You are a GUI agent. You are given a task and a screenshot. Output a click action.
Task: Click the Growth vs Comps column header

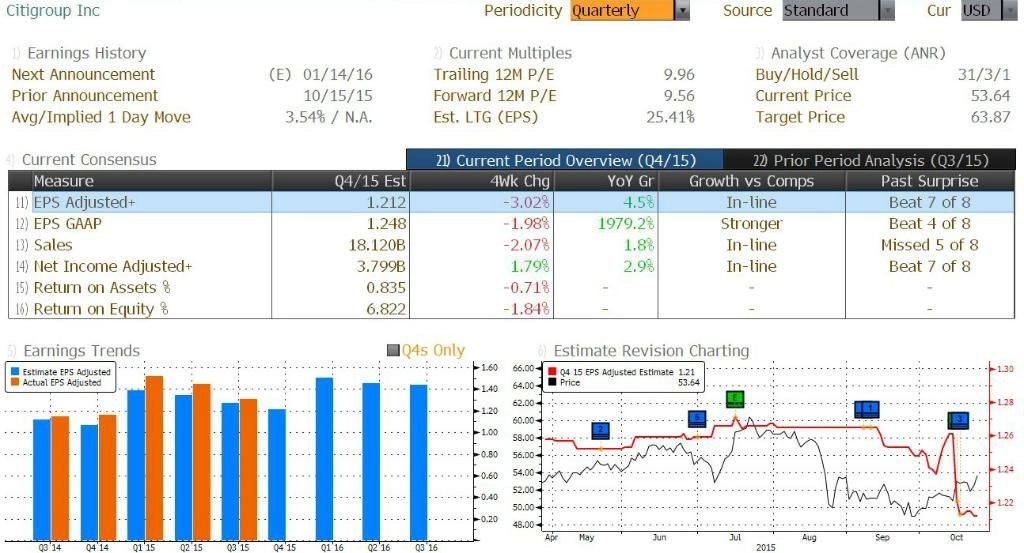pyautogui.click(x=752, y=181)
